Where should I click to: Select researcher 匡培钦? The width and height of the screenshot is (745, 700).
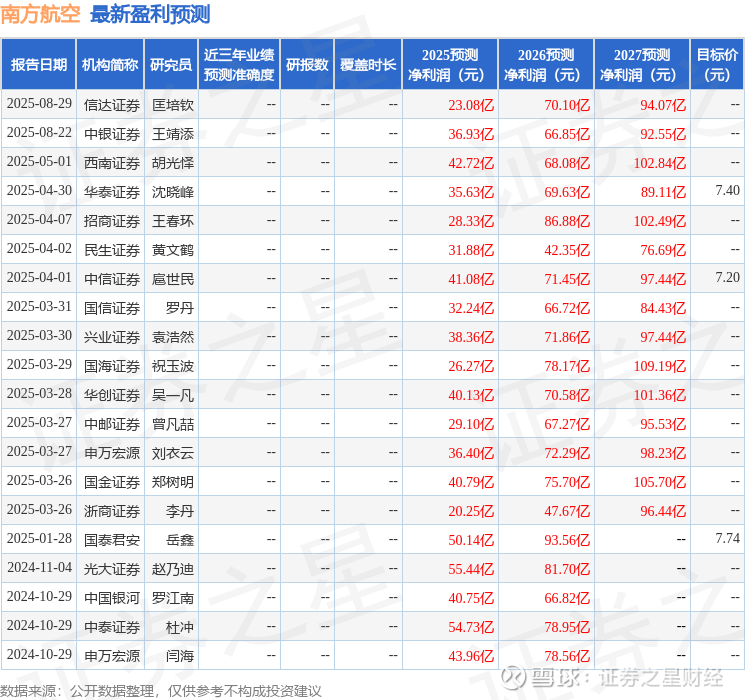point(172,105)
